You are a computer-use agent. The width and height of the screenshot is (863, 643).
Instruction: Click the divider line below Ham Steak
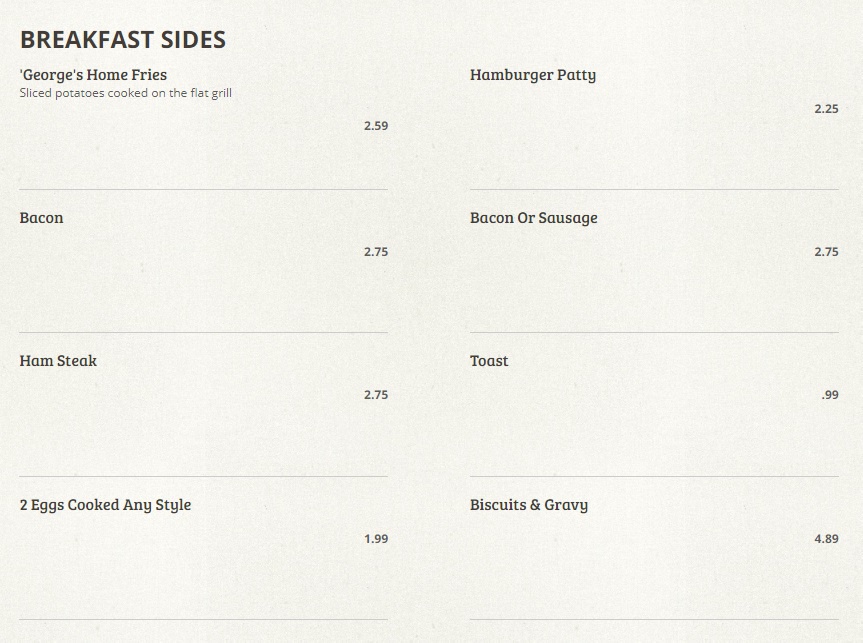(x=203, y=476)
